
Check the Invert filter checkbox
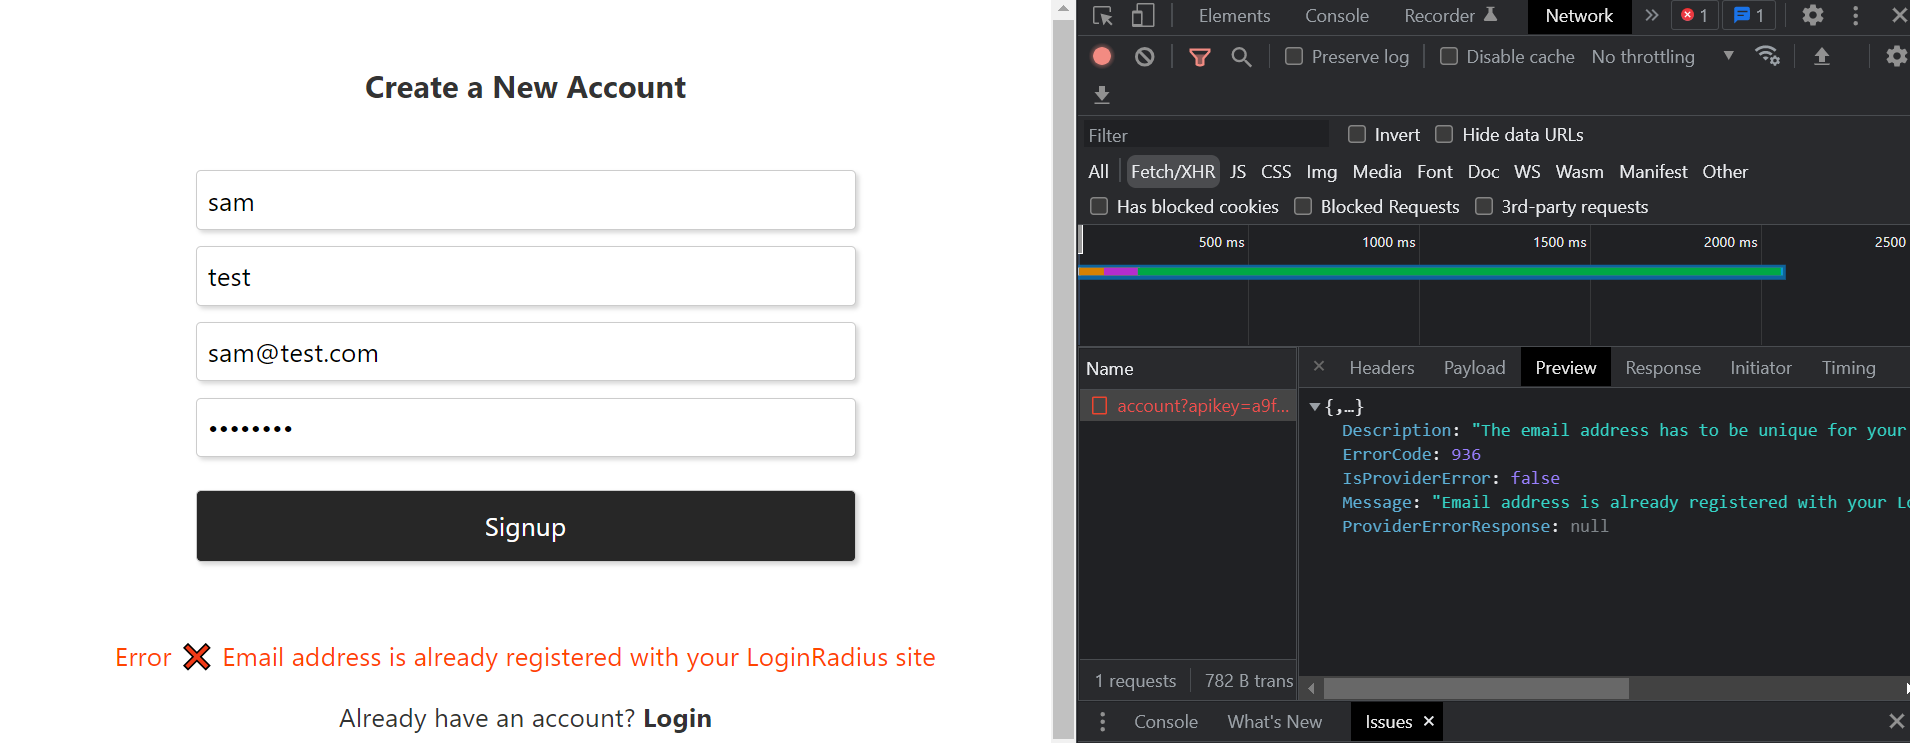(x=1357, y=134)
